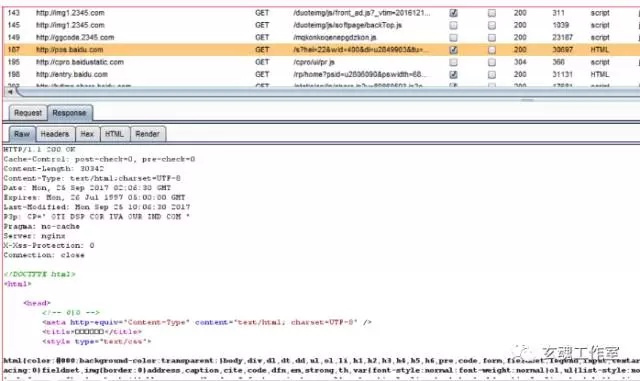The width and height of the screenshot is (640, 381).
Task: Click the Pragma: no-cache header line
Action: click(x=42, y=226)
